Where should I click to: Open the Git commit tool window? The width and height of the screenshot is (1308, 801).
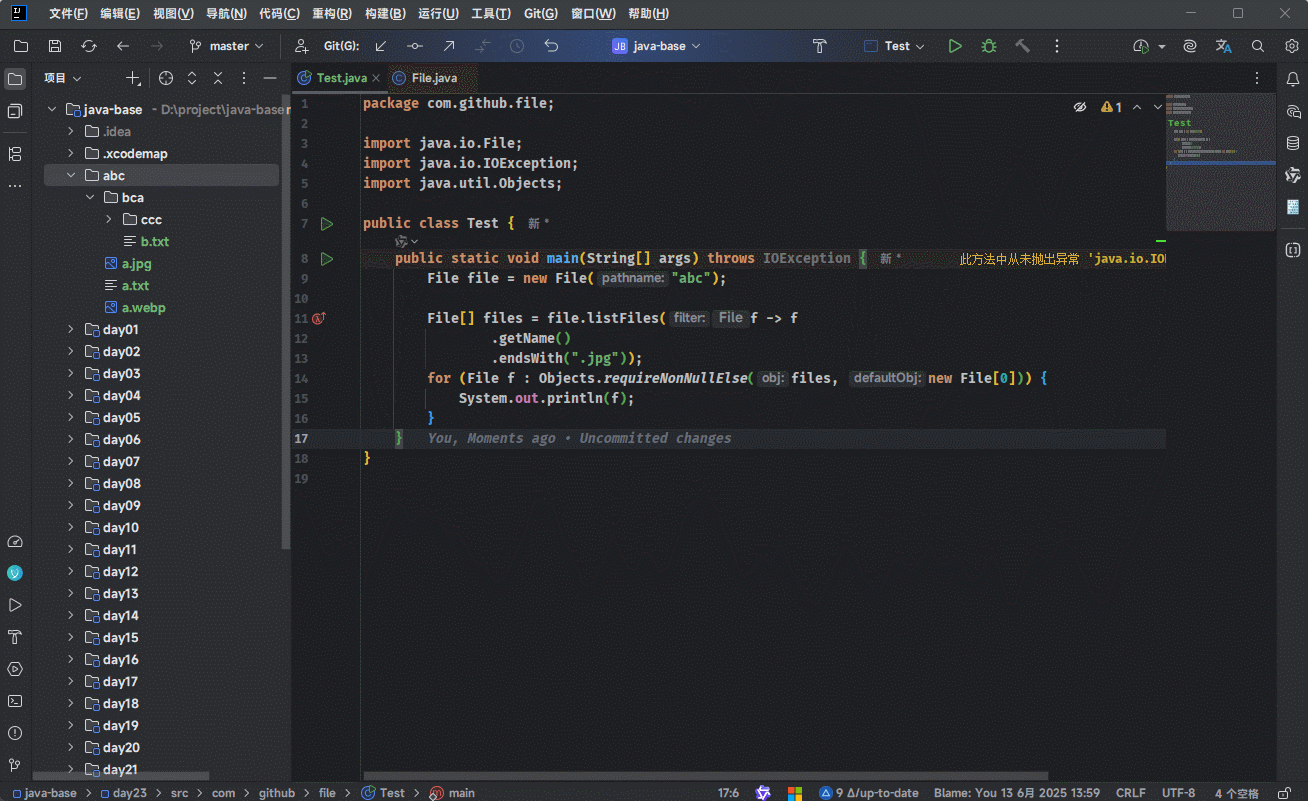pos(15,111)
